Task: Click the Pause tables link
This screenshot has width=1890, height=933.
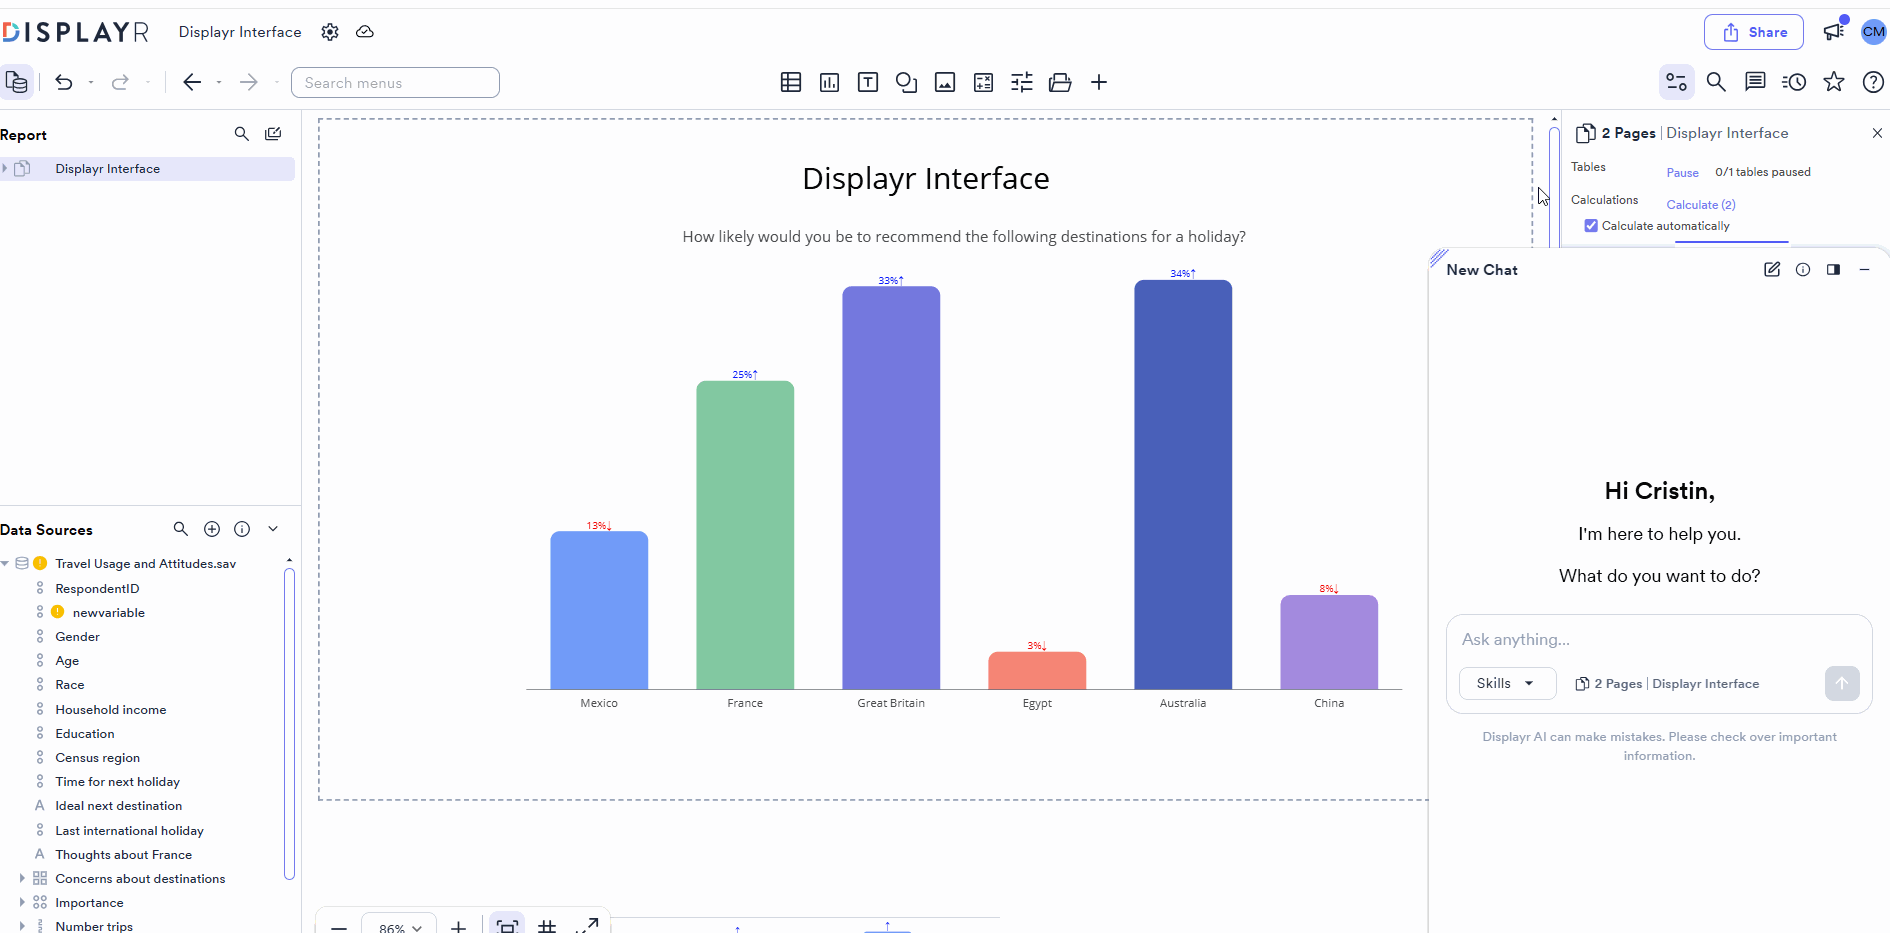Action: tap(1682, 173)
